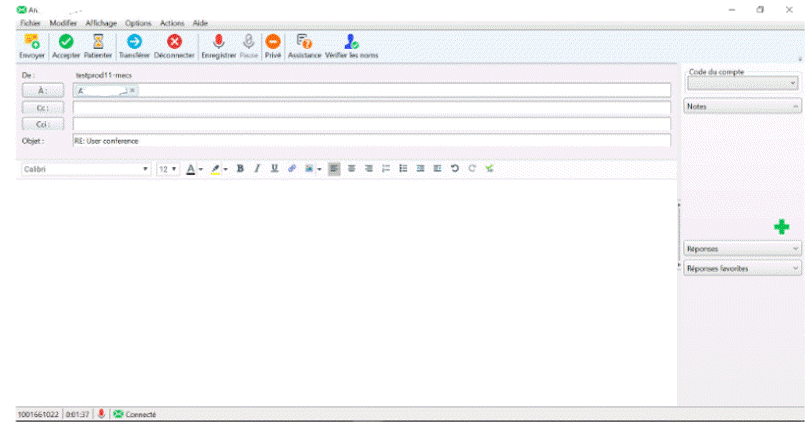Click the Transférer arrow icon
The width and height of the screenshot is (810, 425).
[x=134, y=42]
